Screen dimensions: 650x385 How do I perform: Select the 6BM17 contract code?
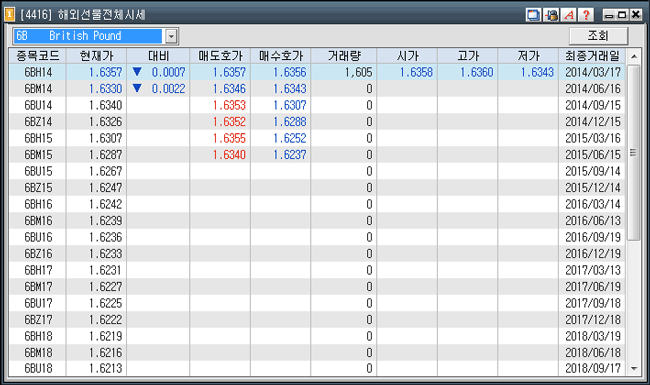[38, 287]
